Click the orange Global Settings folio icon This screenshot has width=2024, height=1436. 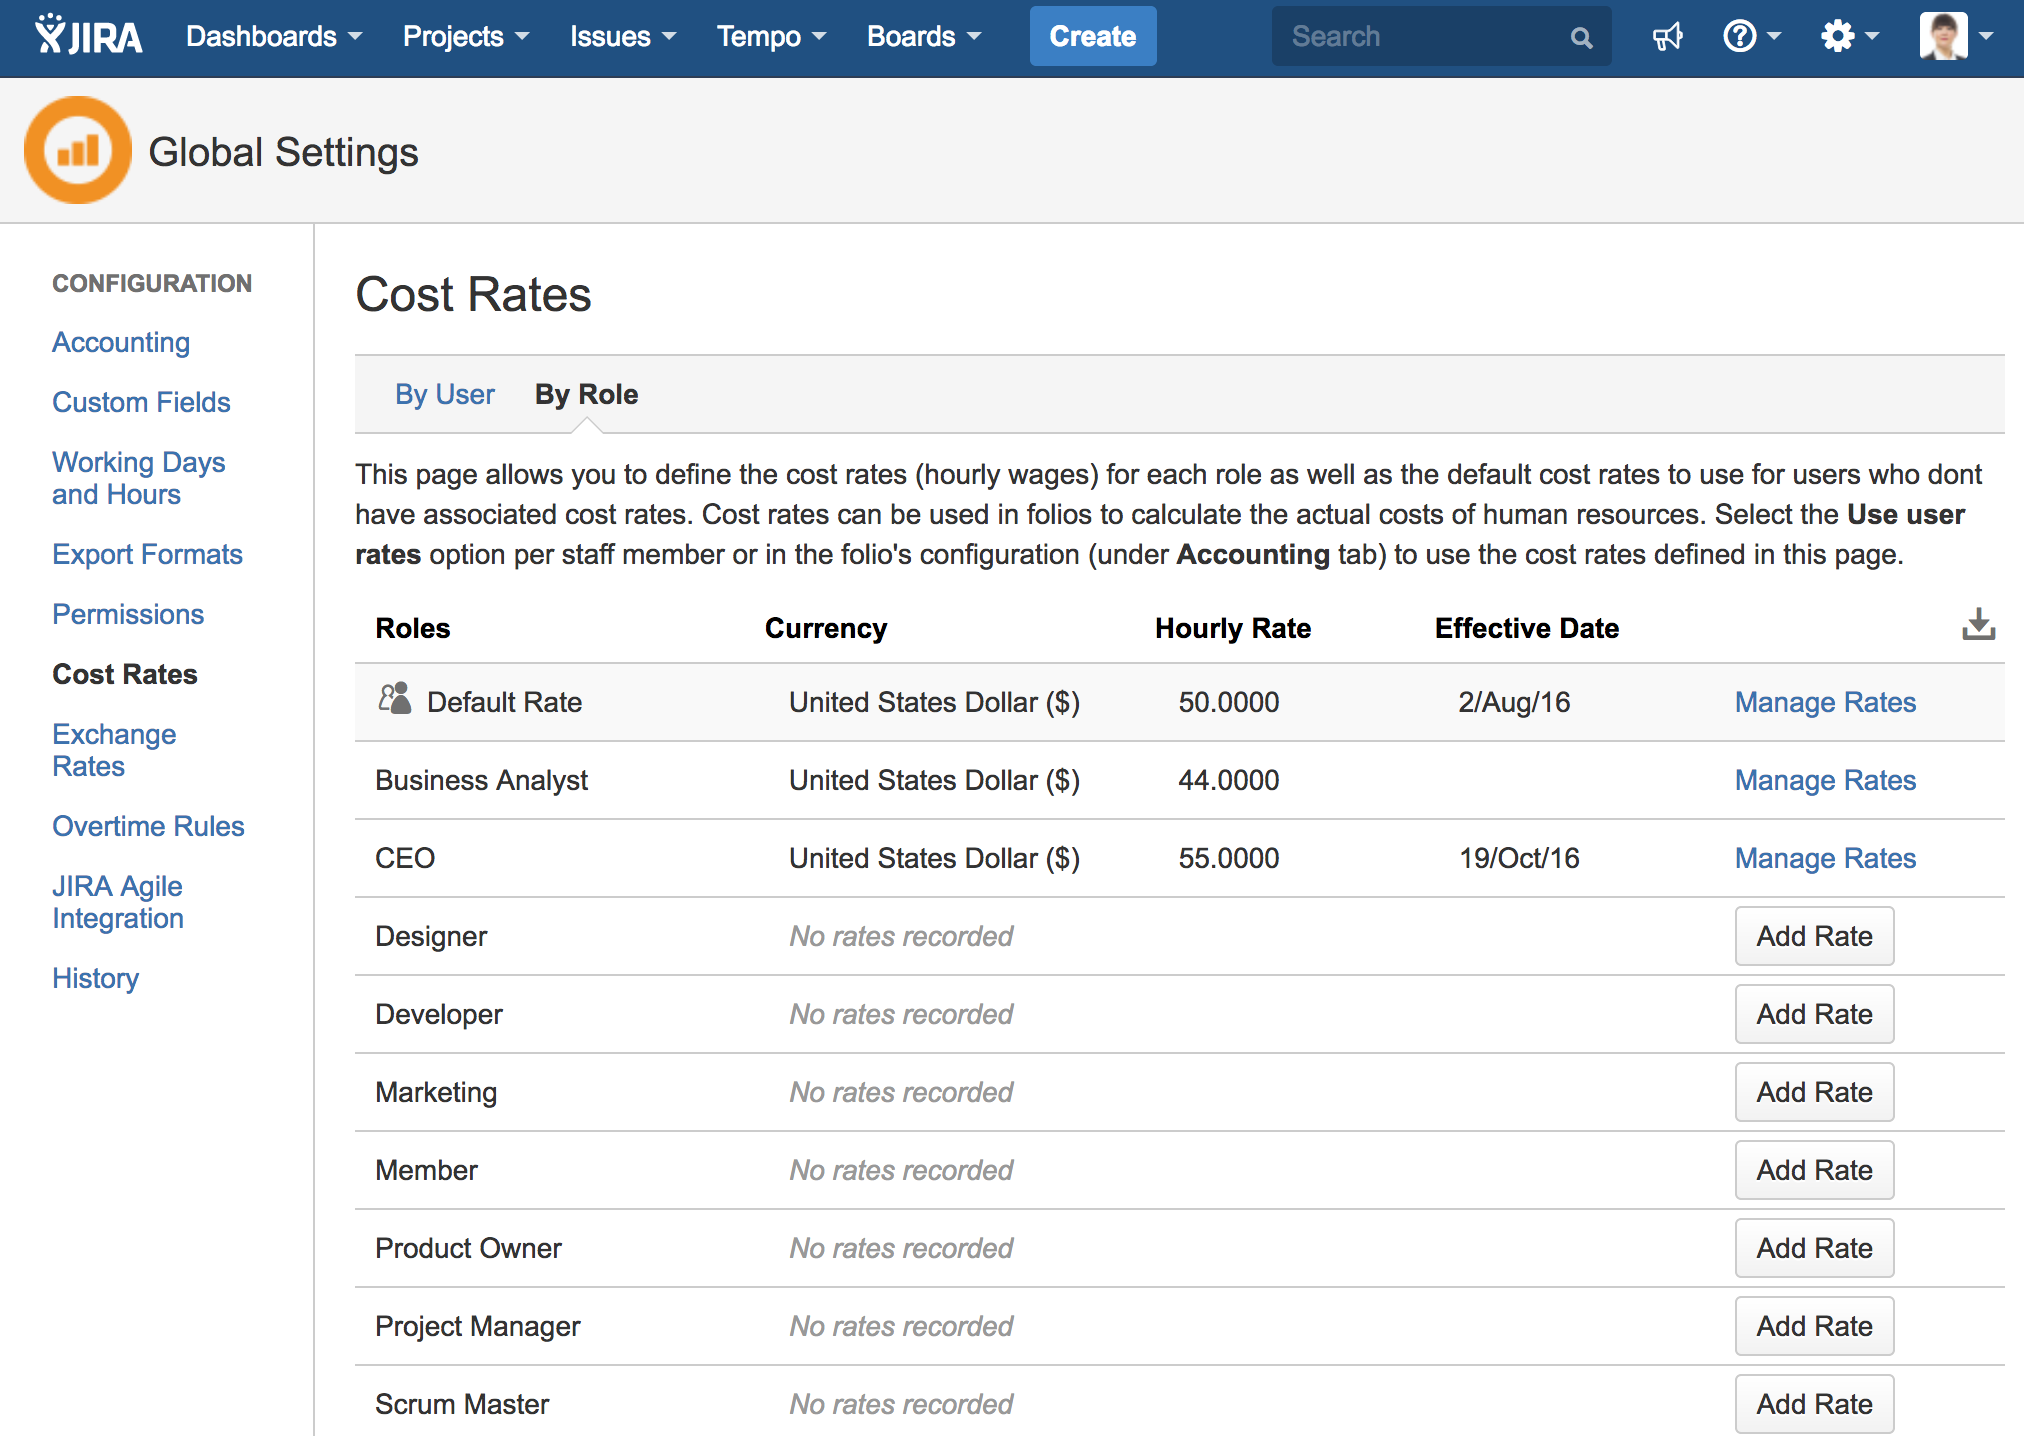[x=78, y=151]
